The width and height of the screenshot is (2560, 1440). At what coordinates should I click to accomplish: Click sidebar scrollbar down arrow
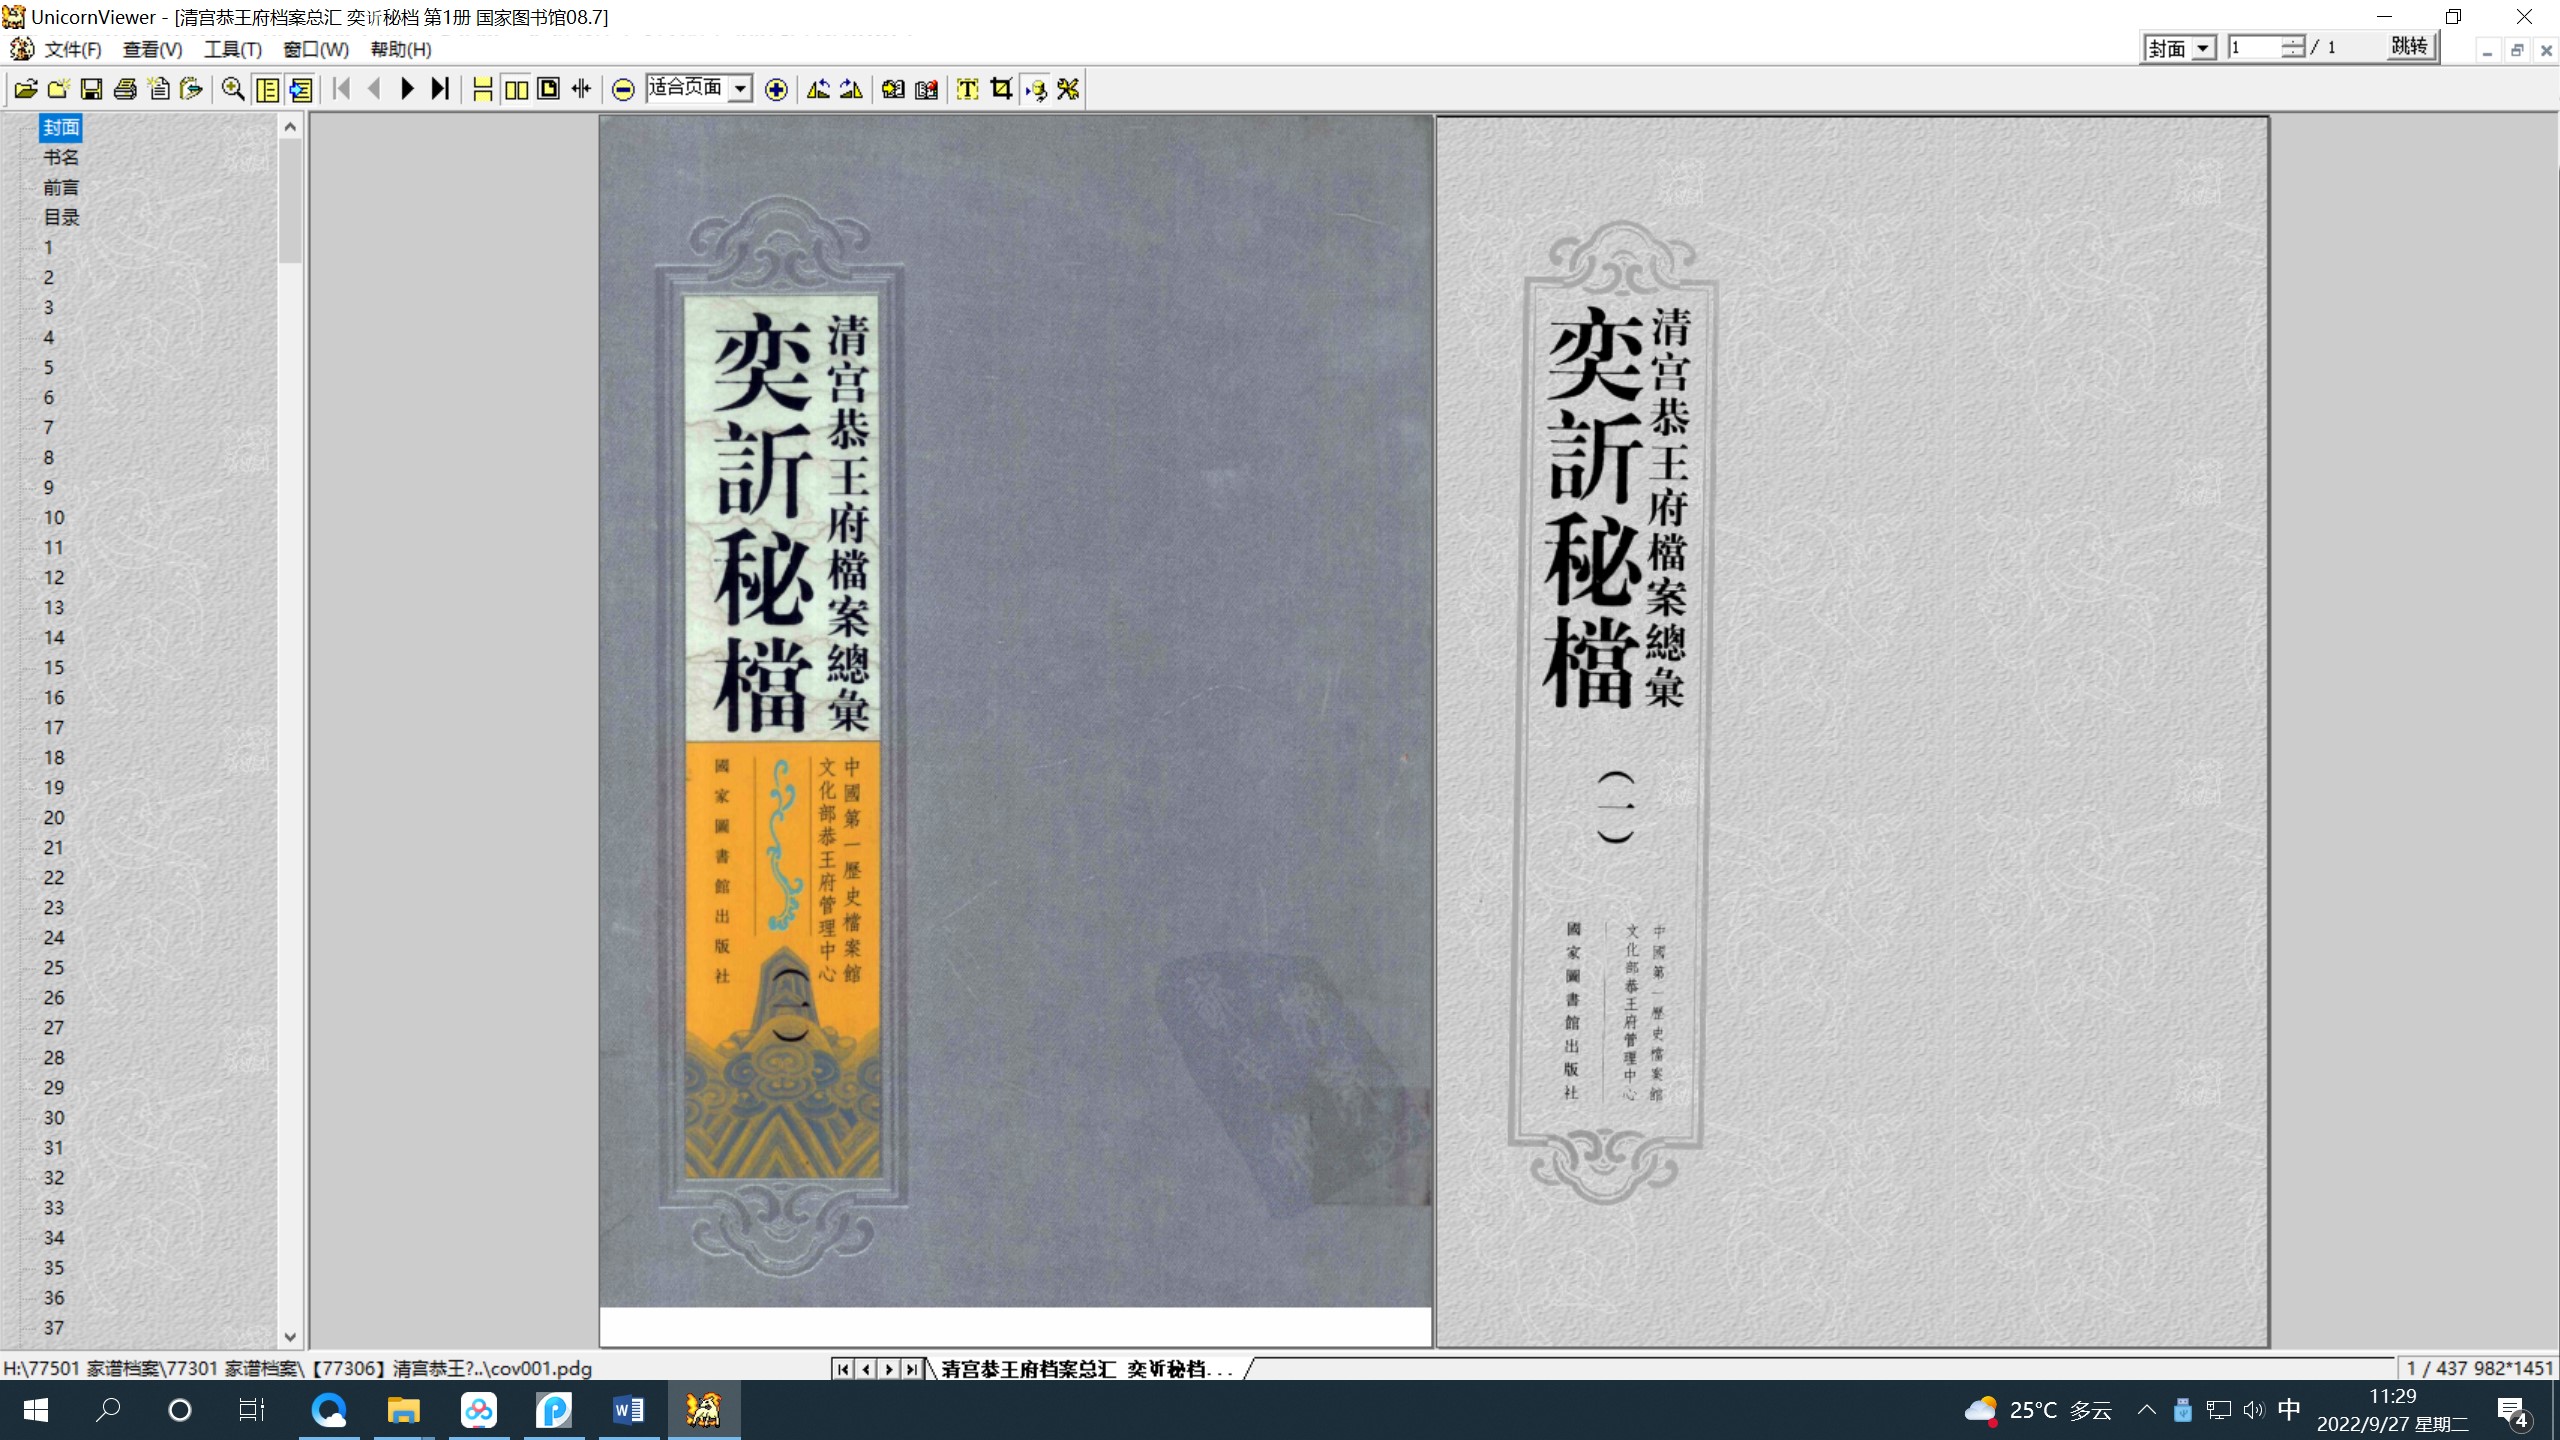pyautogui.click(x=290, y=1336)
